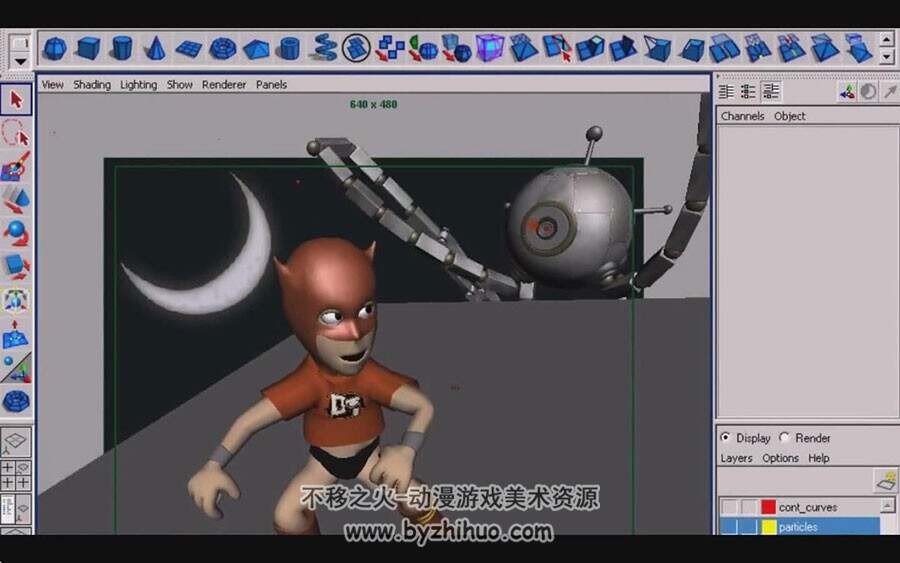Select the Render radio button

(784, 437)
